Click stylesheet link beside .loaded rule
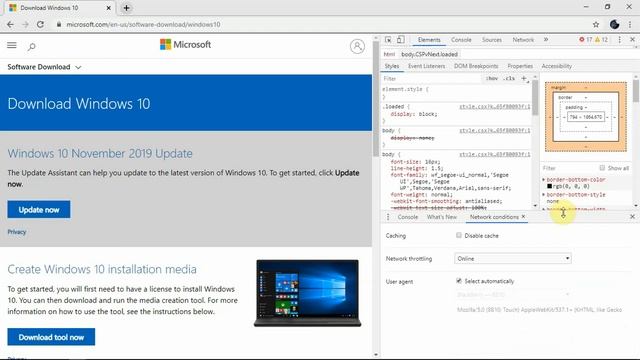640x360 pixels. coord(495,107)
